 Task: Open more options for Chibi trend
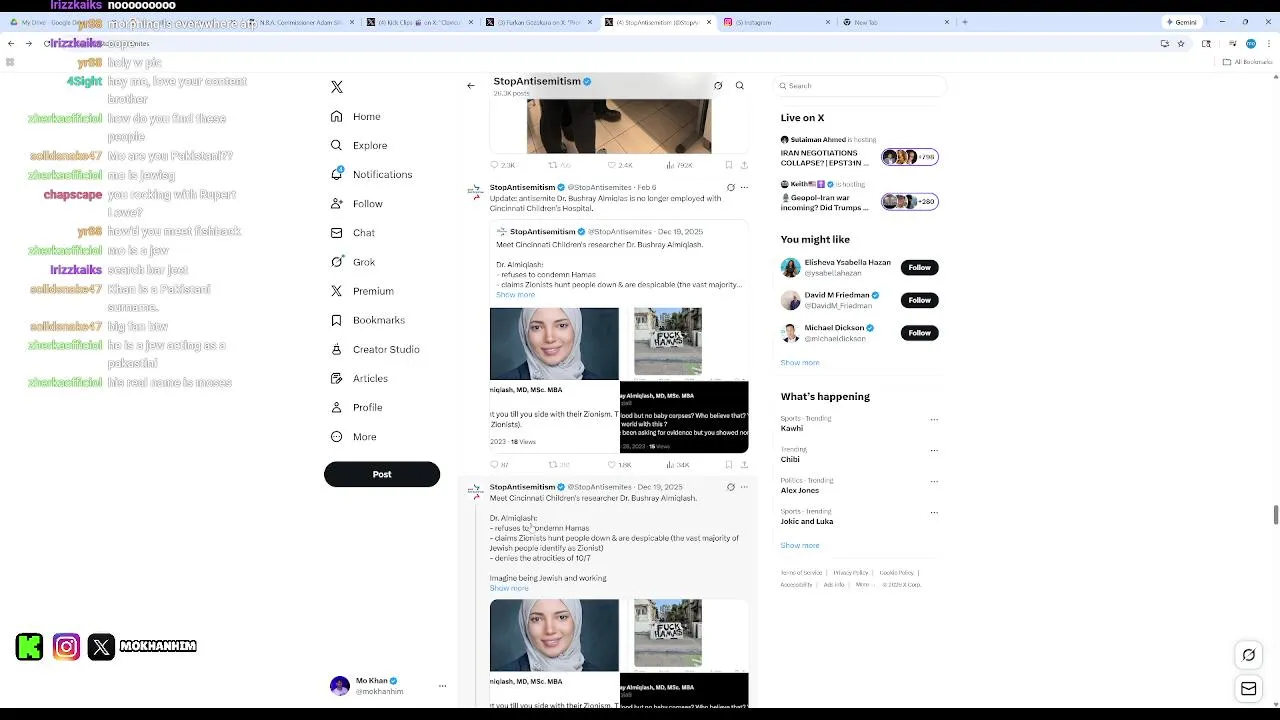pos(934,451)
